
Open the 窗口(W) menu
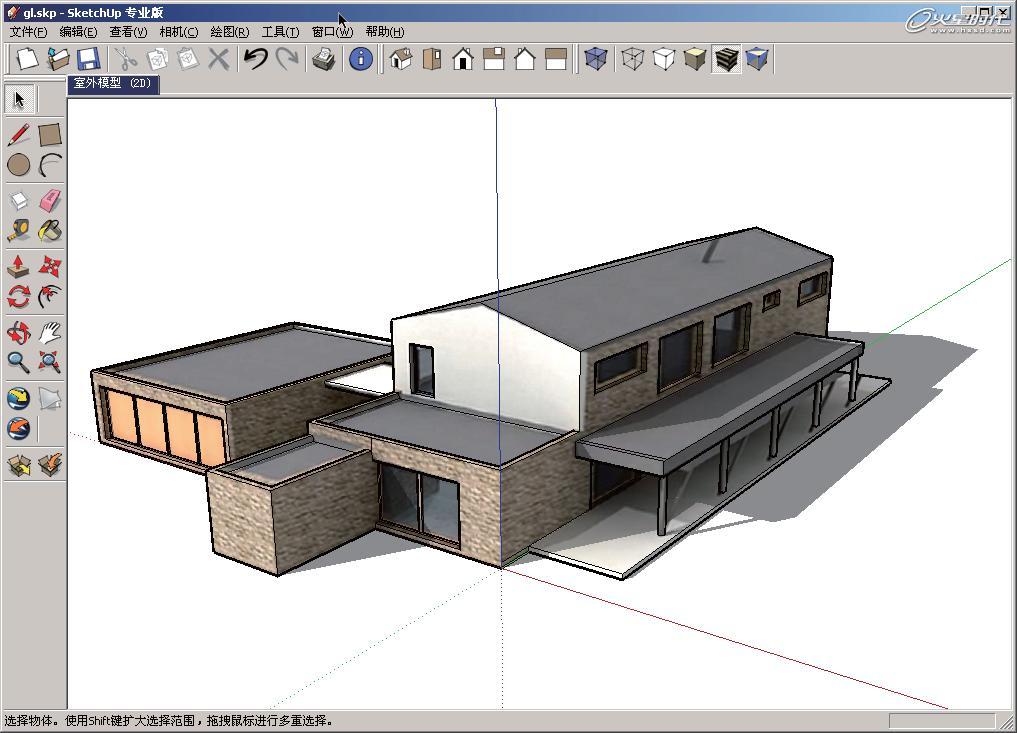coord(332,32)
